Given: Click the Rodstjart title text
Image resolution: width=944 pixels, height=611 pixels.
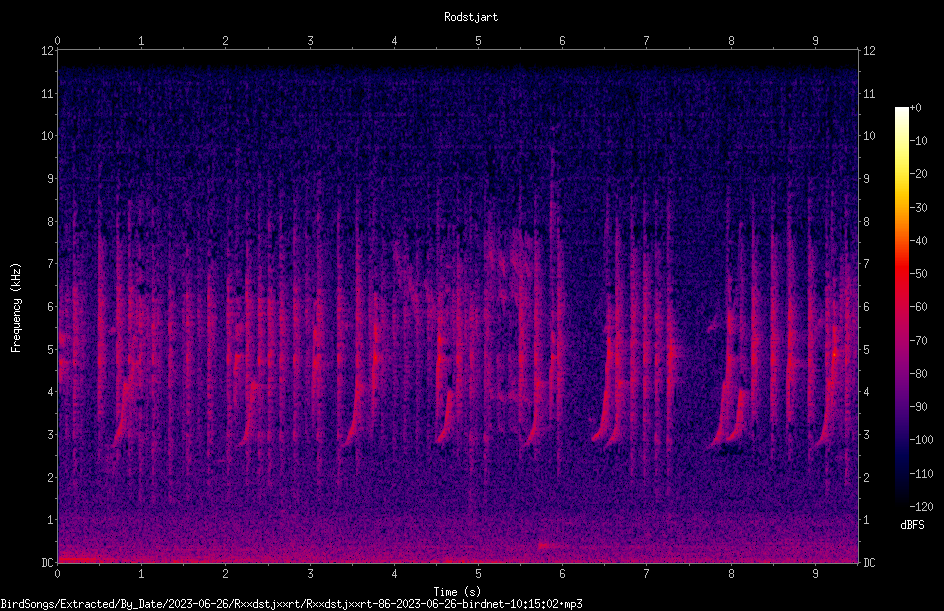Looking at the screenshot, I should [x=471, y=17].
